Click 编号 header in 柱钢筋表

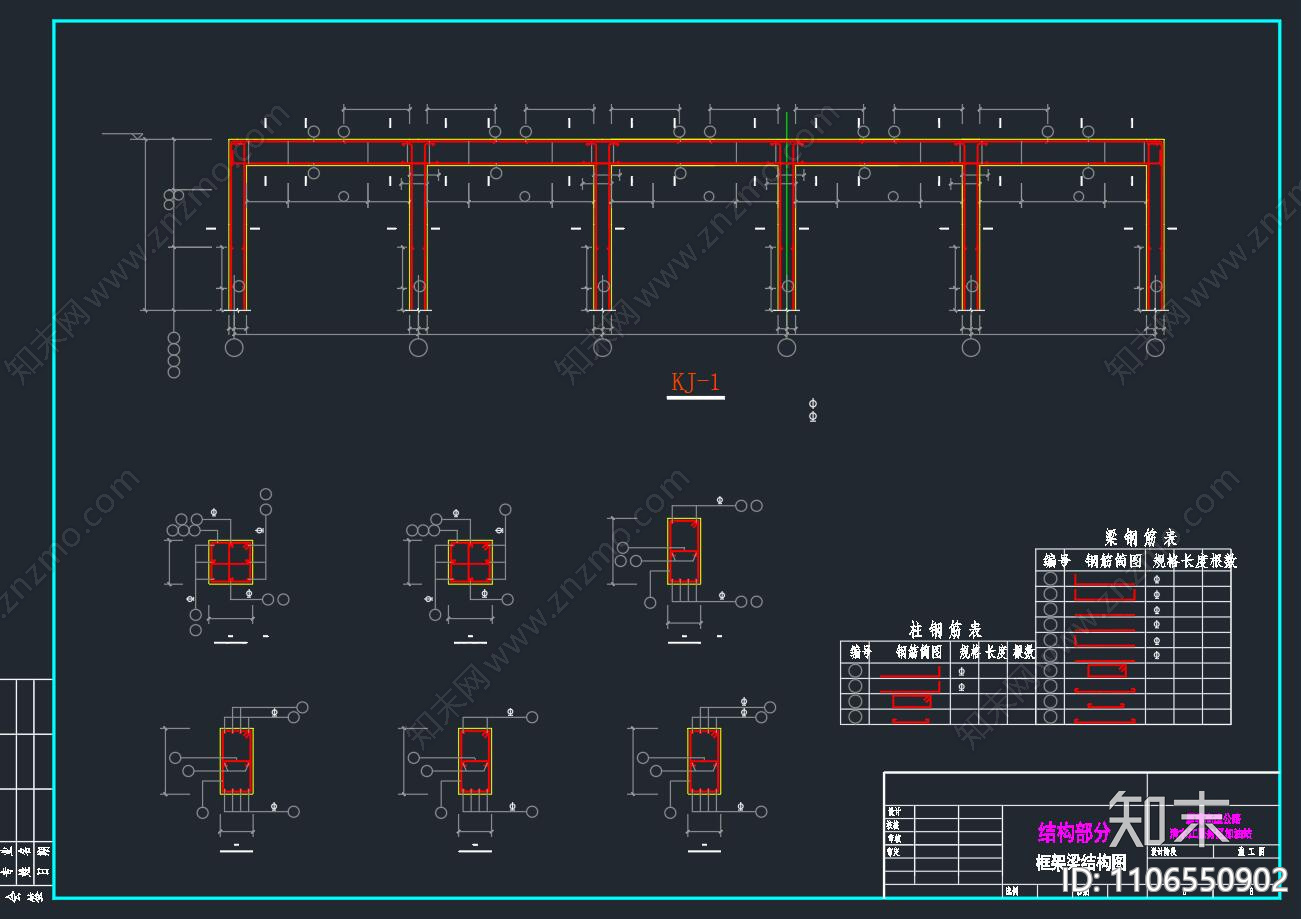(861, 652)
